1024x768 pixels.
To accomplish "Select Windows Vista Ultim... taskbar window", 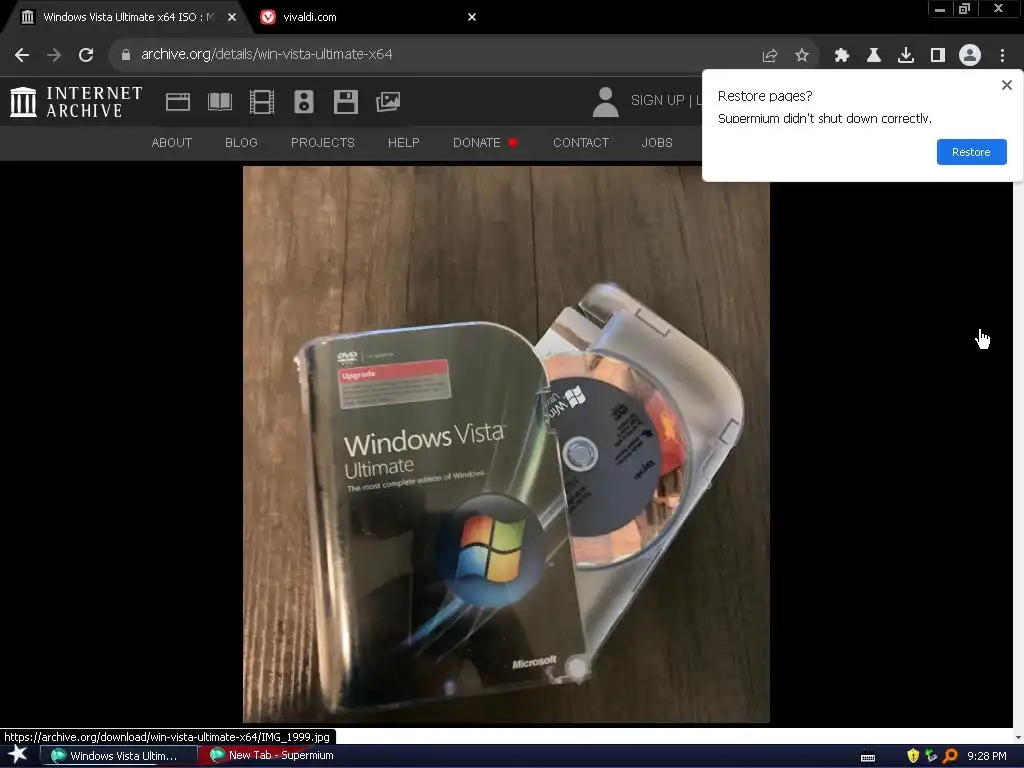I will (119, 756).
